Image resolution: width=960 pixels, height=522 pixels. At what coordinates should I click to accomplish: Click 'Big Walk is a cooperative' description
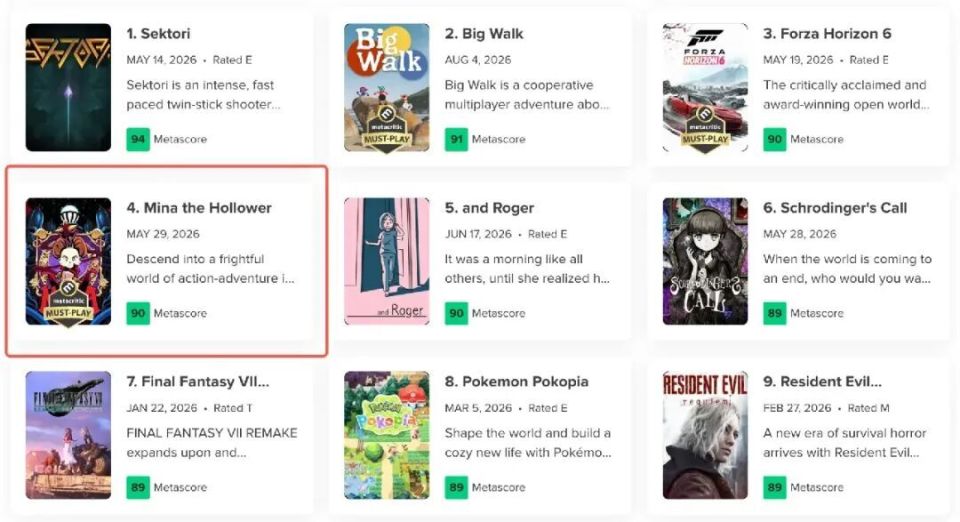[x=527, y=95]
